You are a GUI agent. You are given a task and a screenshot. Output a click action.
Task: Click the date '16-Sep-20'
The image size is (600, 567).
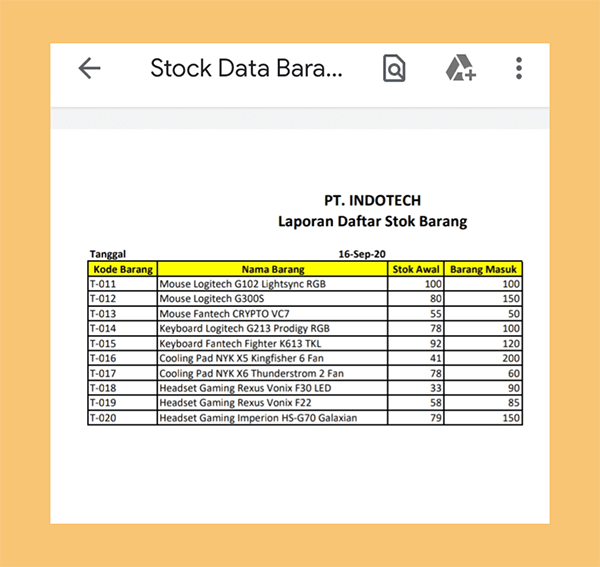pyautogui.click(x=362, y=254)
